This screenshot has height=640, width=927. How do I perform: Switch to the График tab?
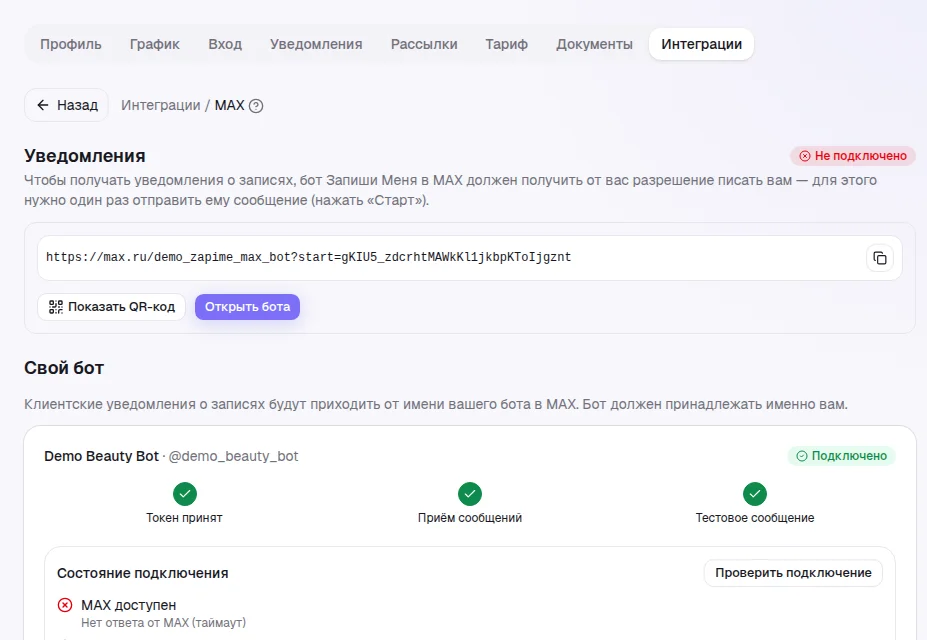click(155, 44)
